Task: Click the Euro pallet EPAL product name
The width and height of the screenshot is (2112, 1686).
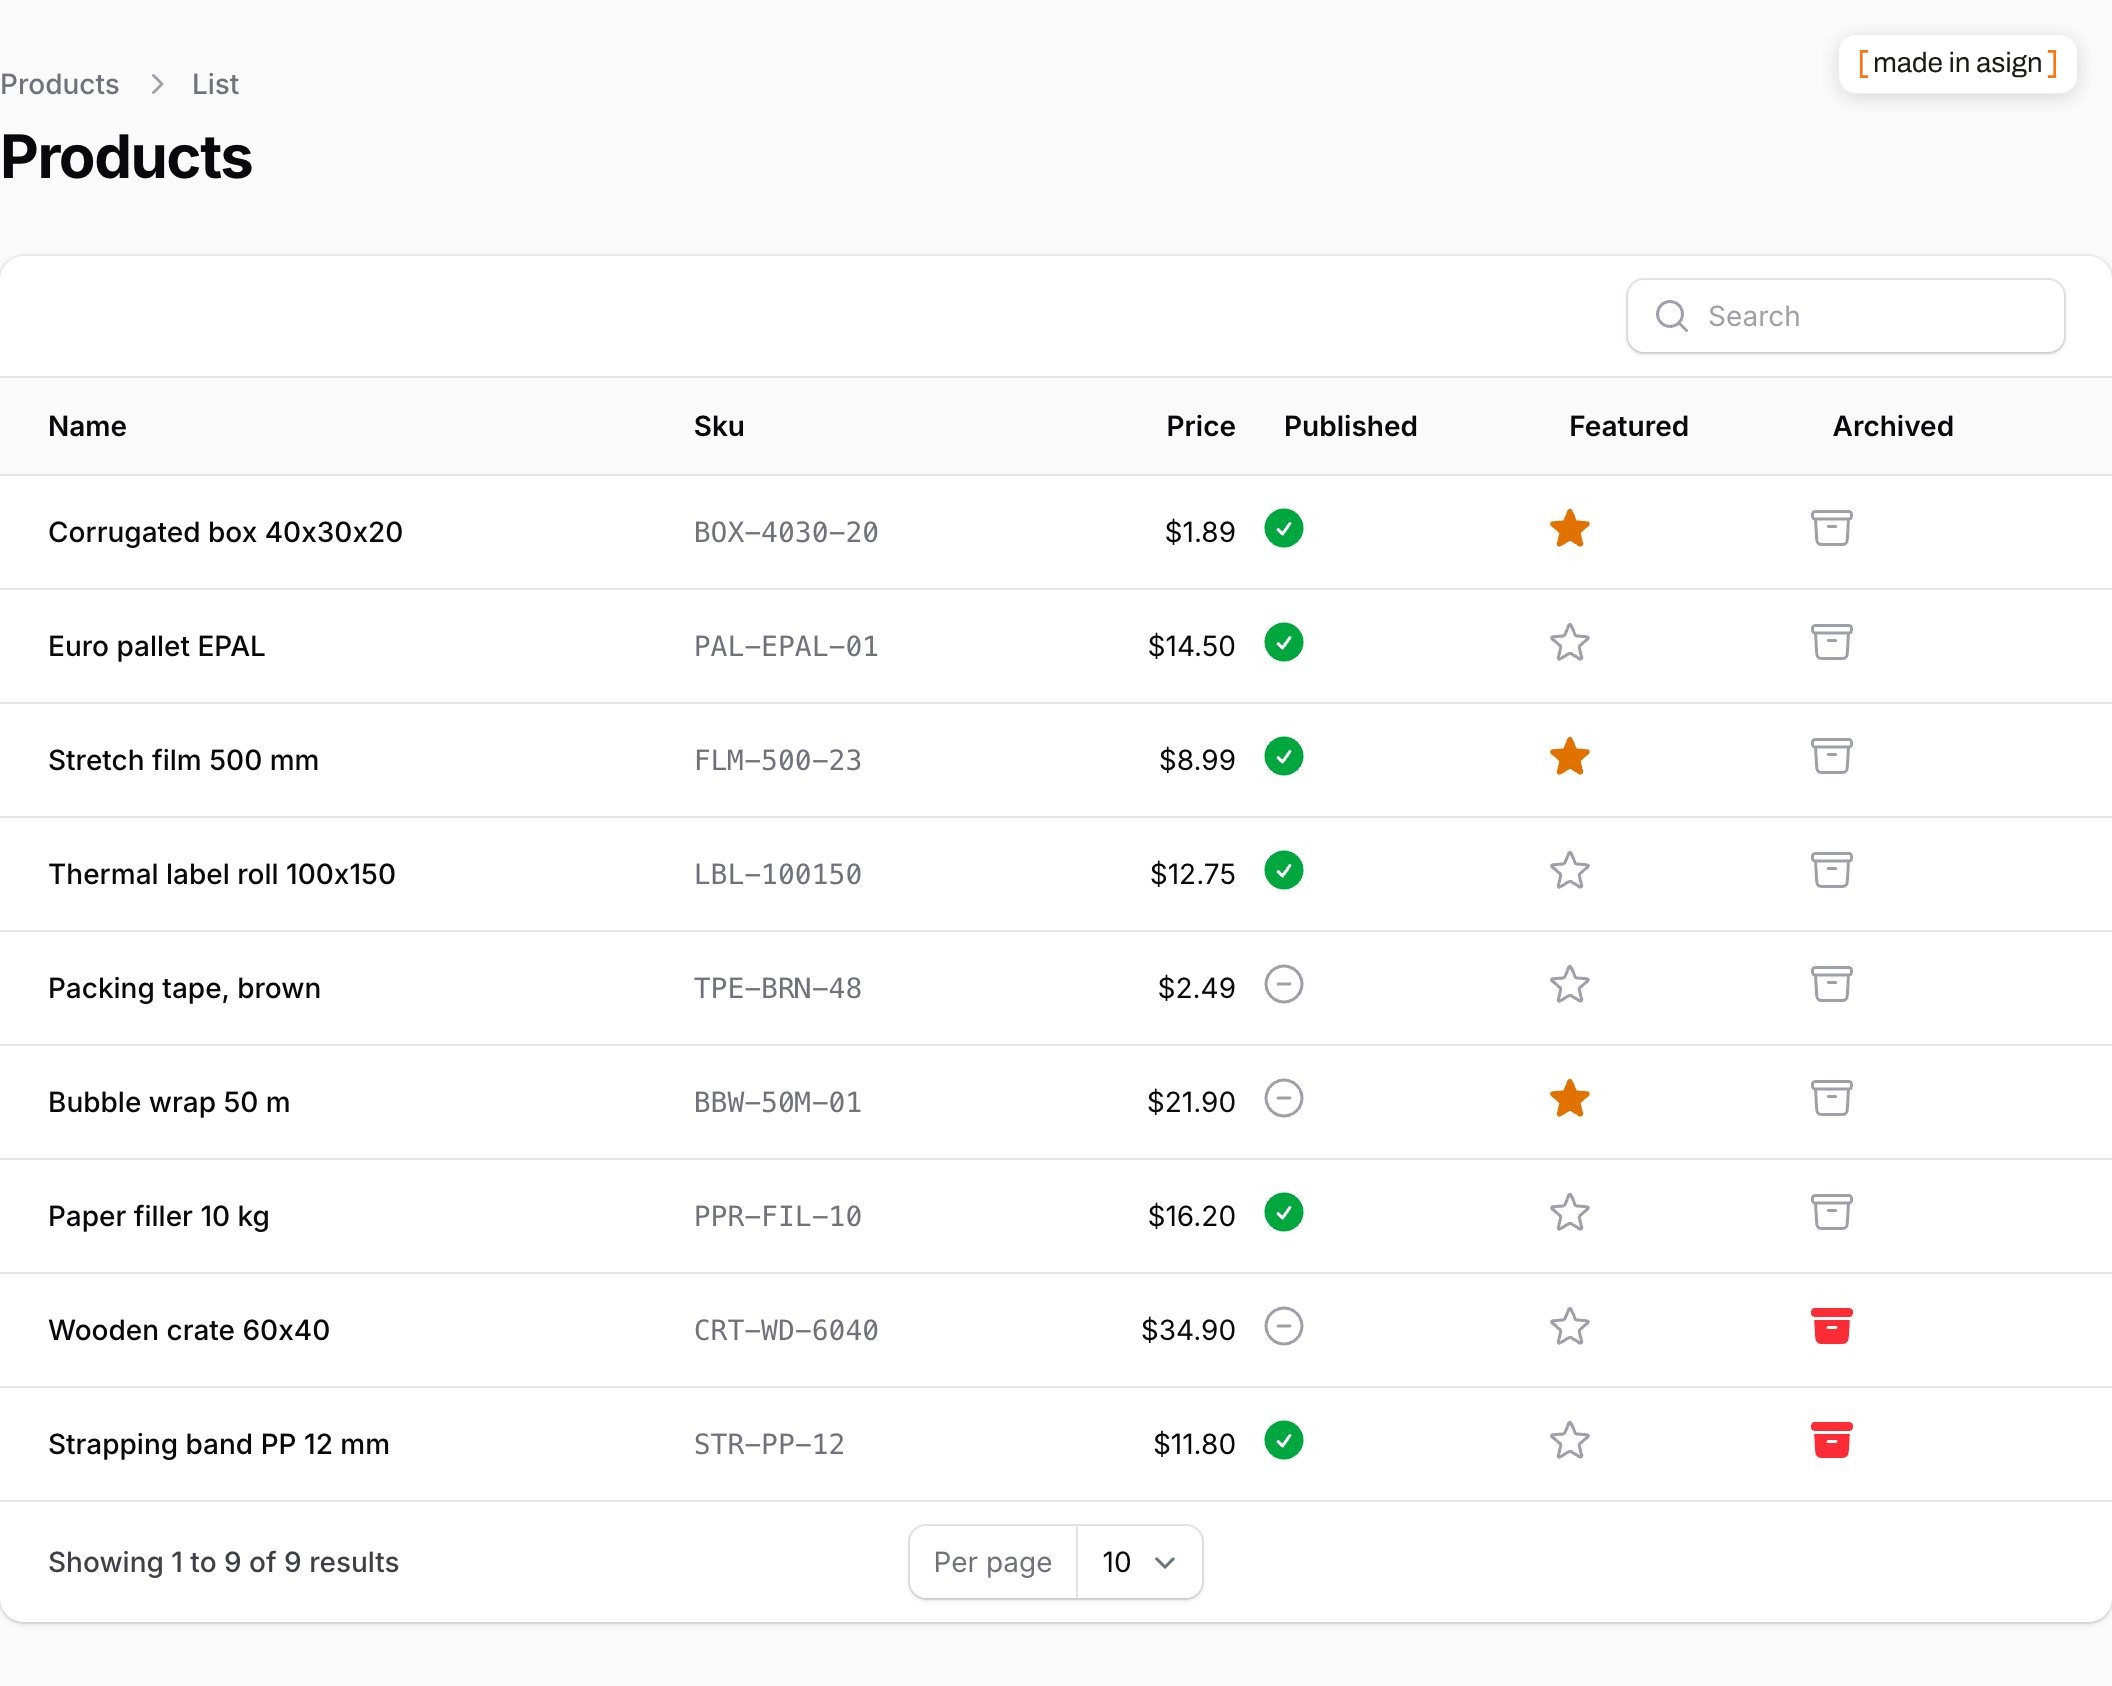Action: click(x=156, y=646)
